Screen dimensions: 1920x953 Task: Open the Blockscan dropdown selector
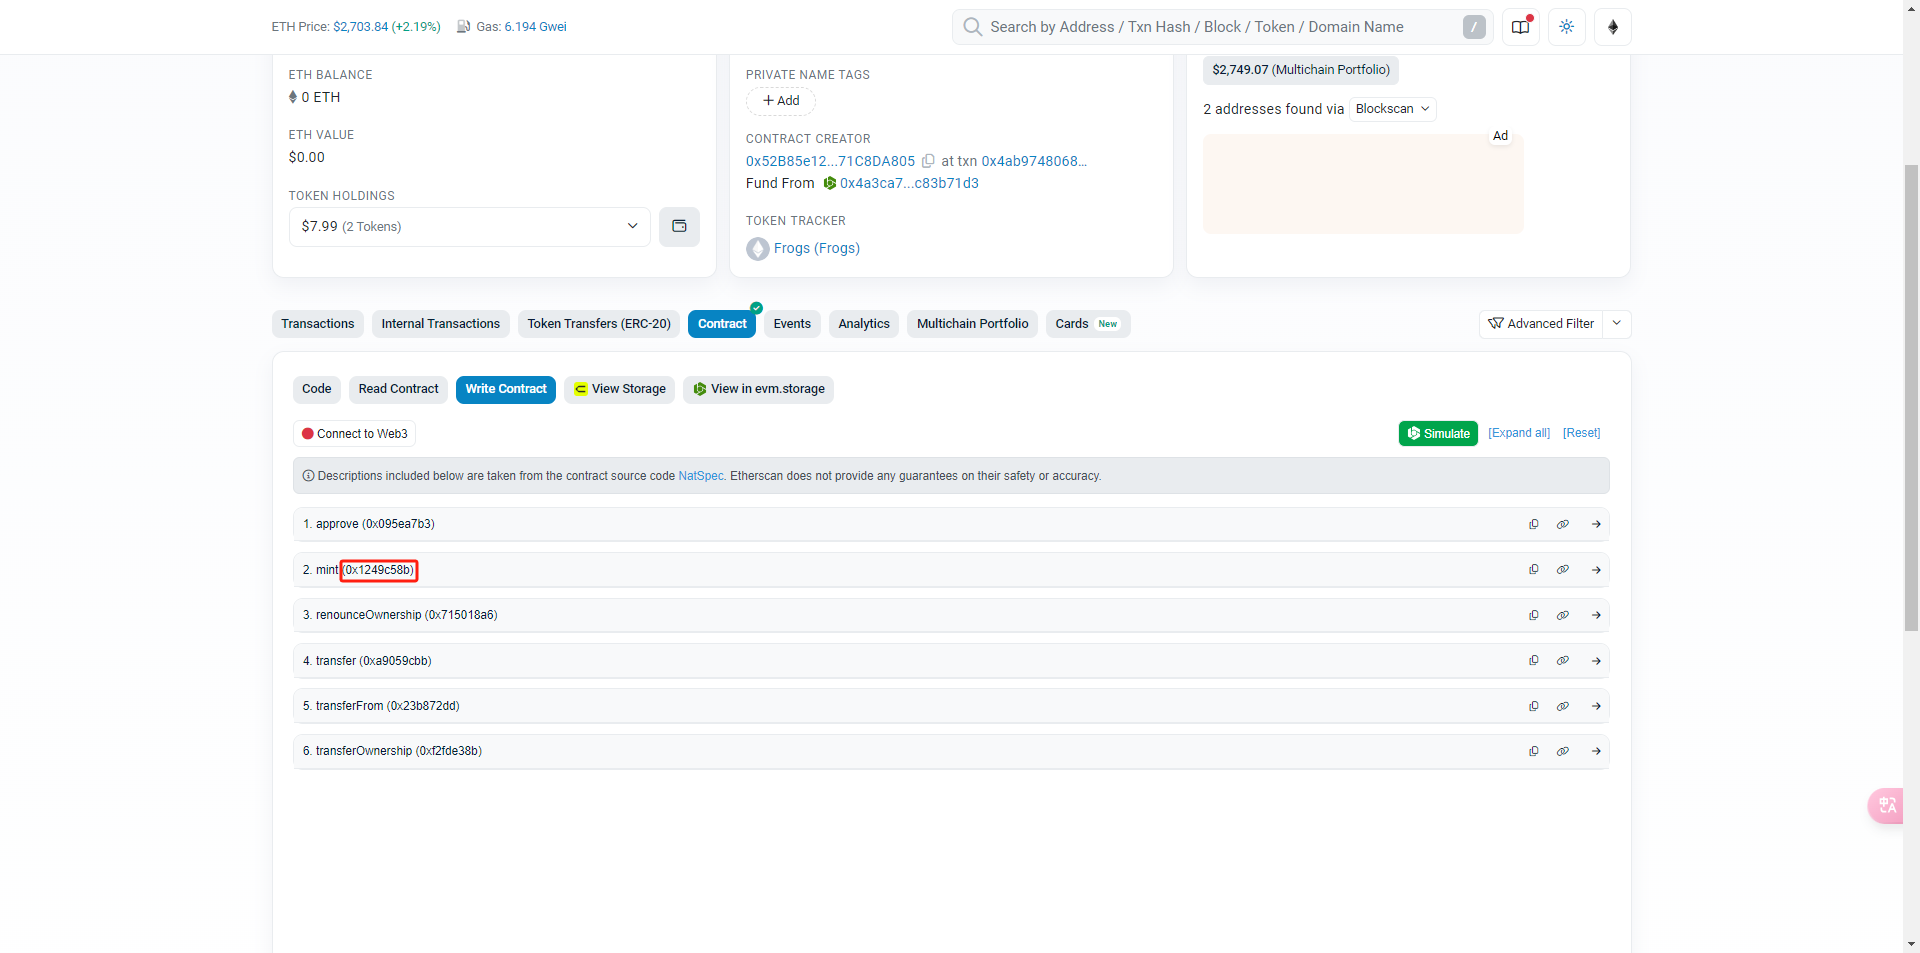(x=1392, y=109)
